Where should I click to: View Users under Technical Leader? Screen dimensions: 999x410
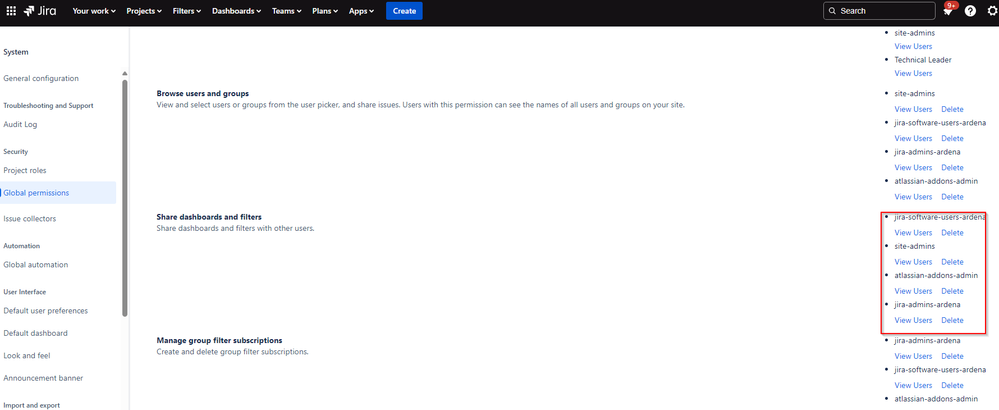point(913,74)
